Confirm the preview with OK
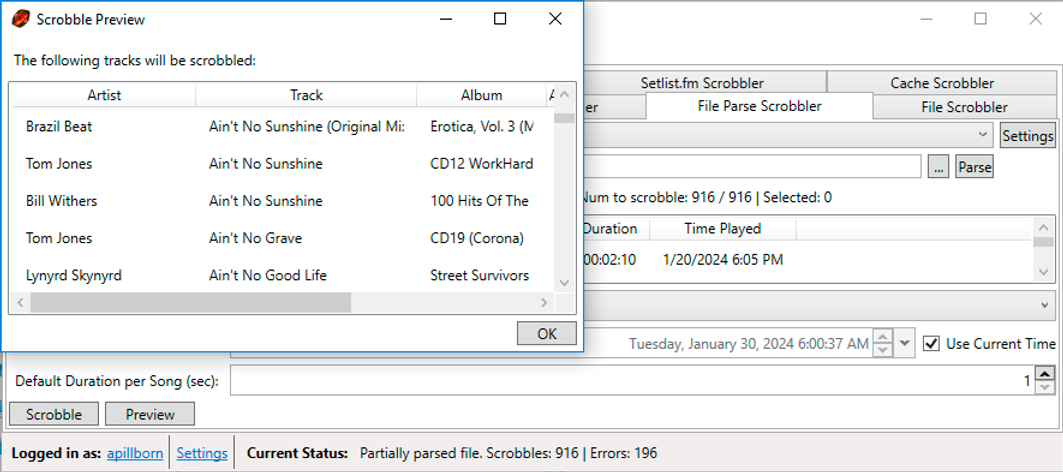Screen dimensions: 1063x472 tap(546, 334)
